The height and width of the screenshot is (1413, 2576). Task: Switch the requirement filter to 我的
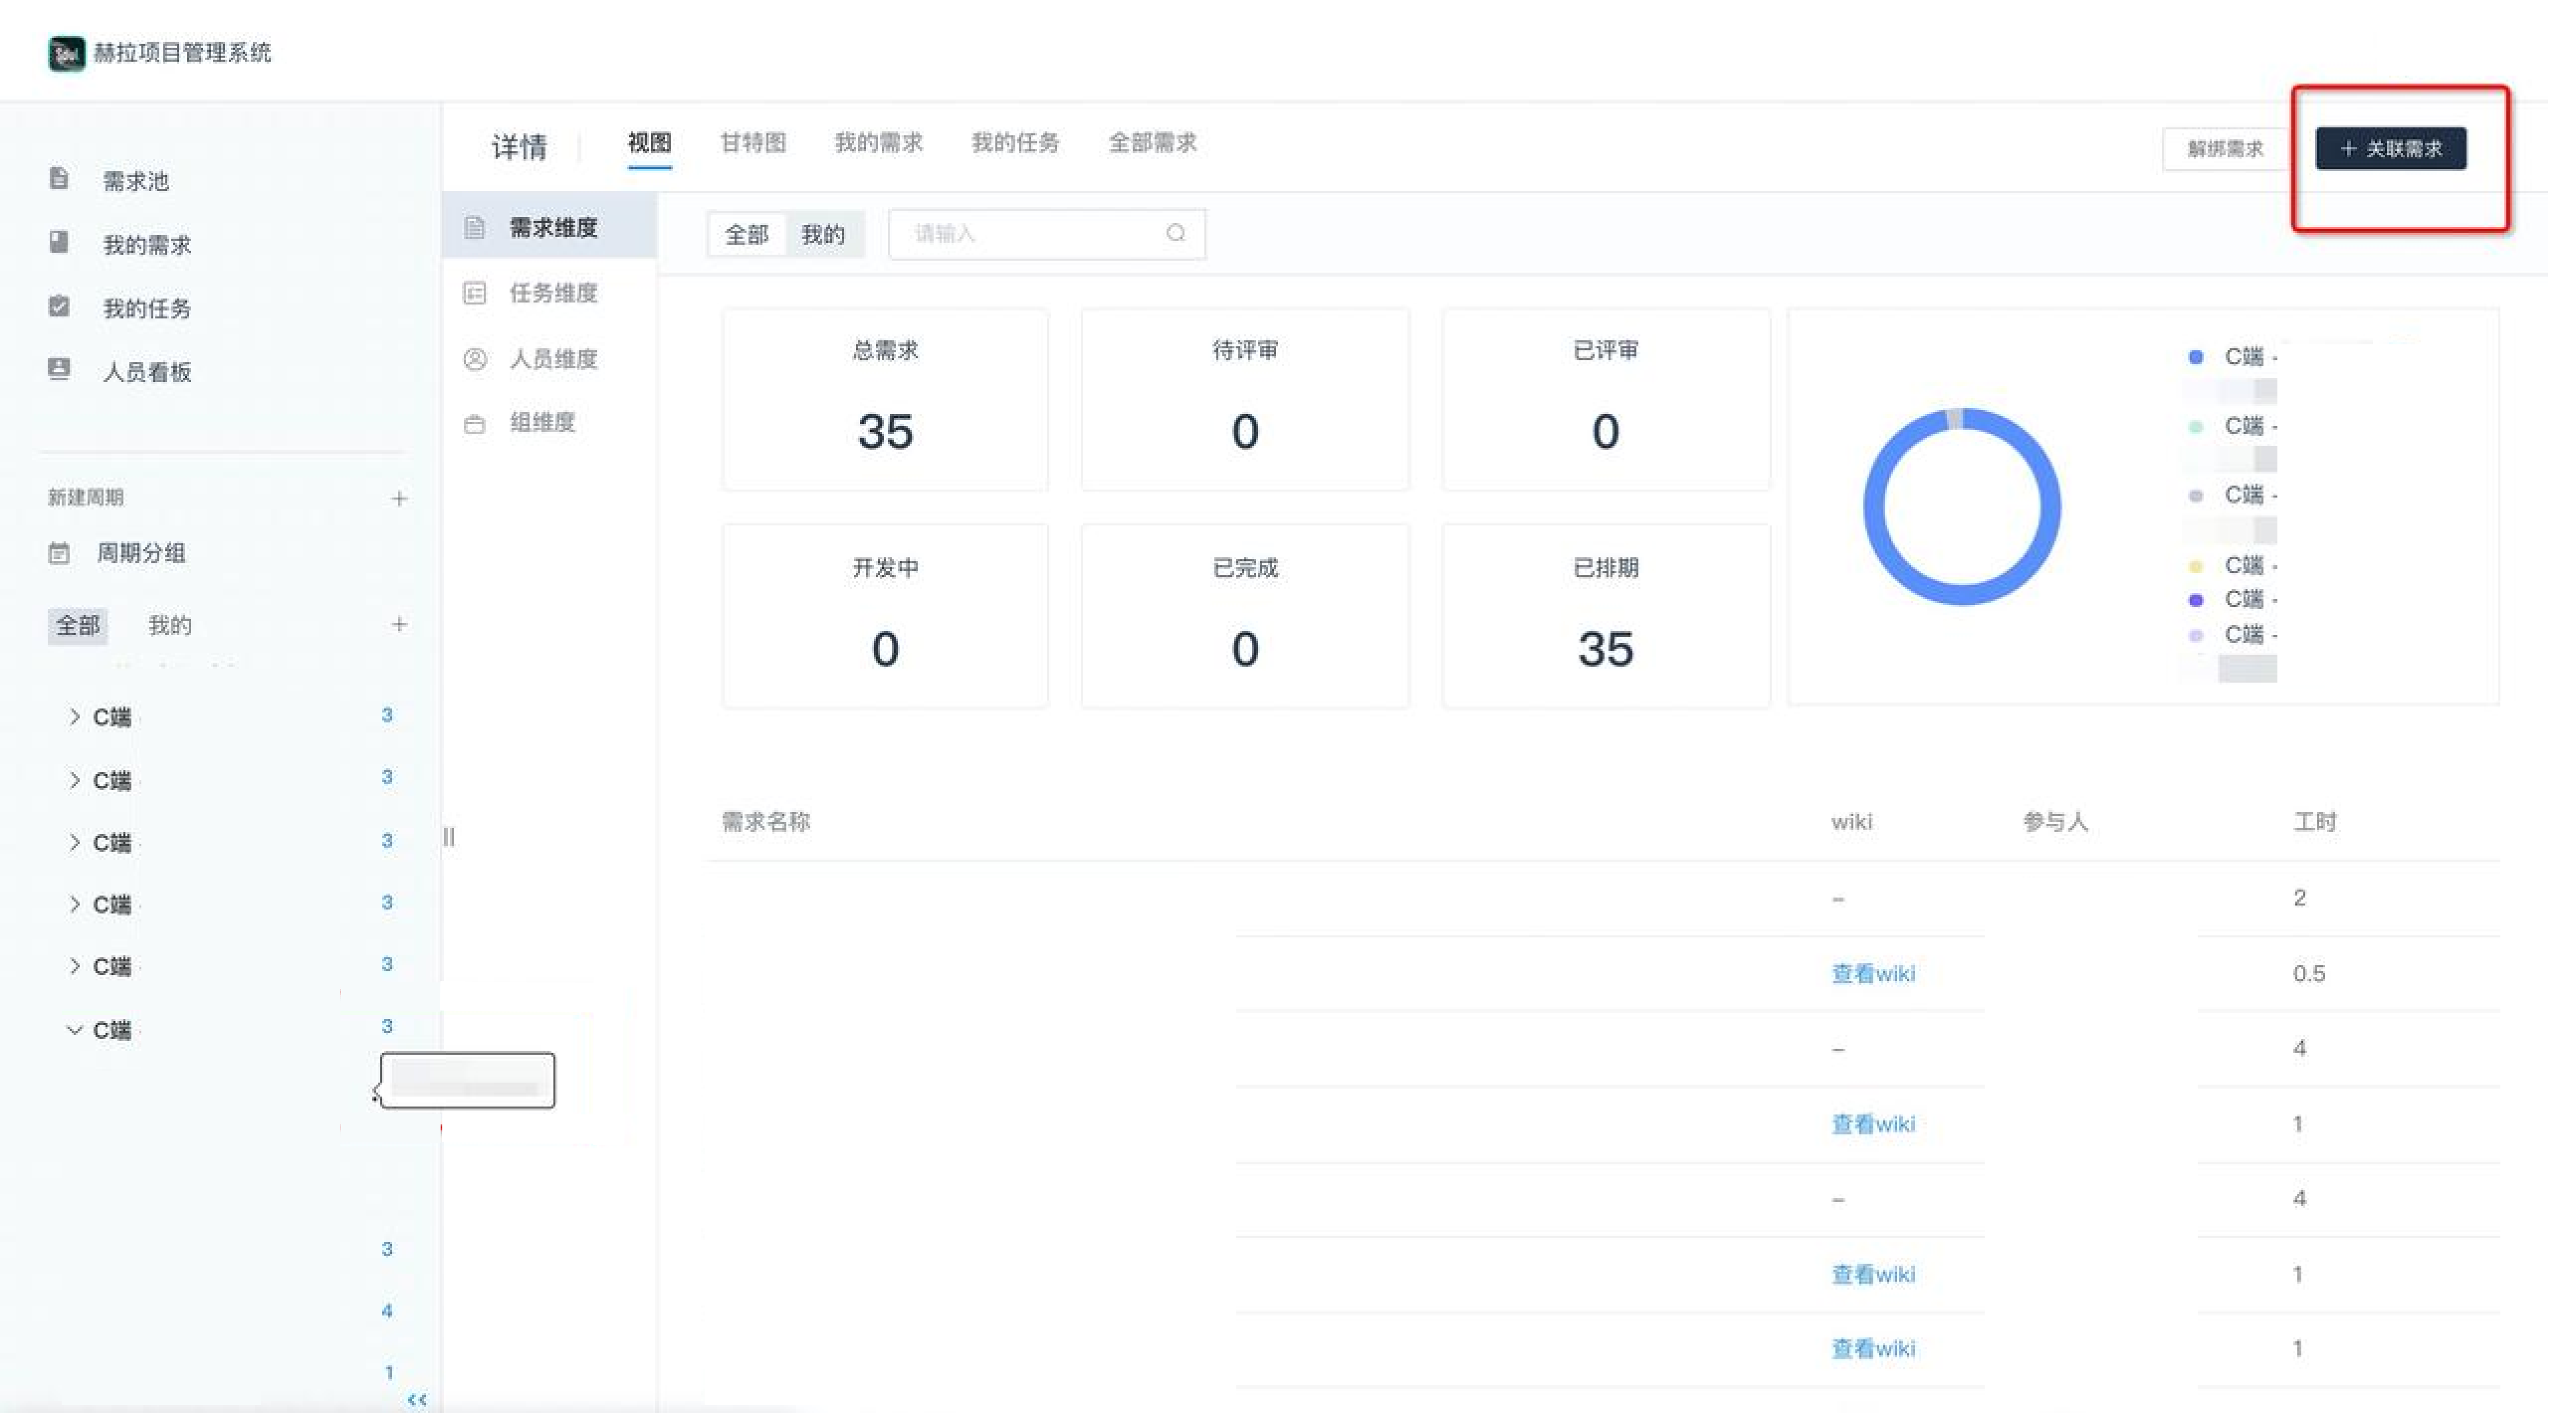coord(823,234)
